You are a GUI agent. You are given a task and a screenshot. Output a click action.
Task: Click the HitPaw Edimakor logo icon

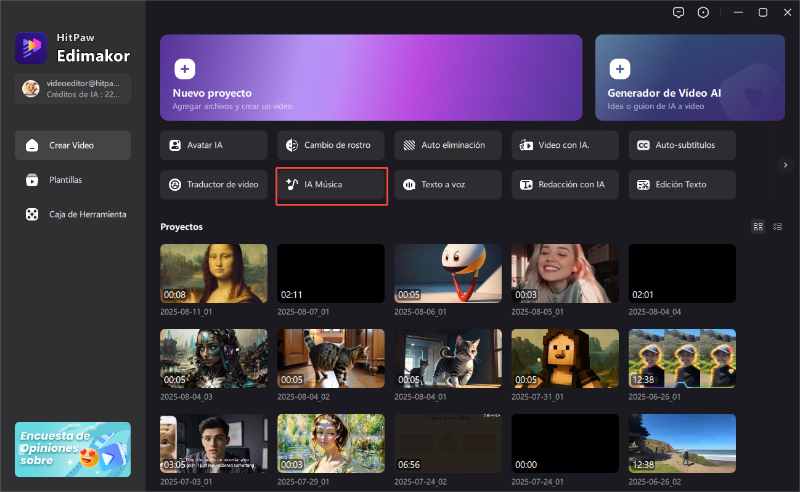[31, 47]
